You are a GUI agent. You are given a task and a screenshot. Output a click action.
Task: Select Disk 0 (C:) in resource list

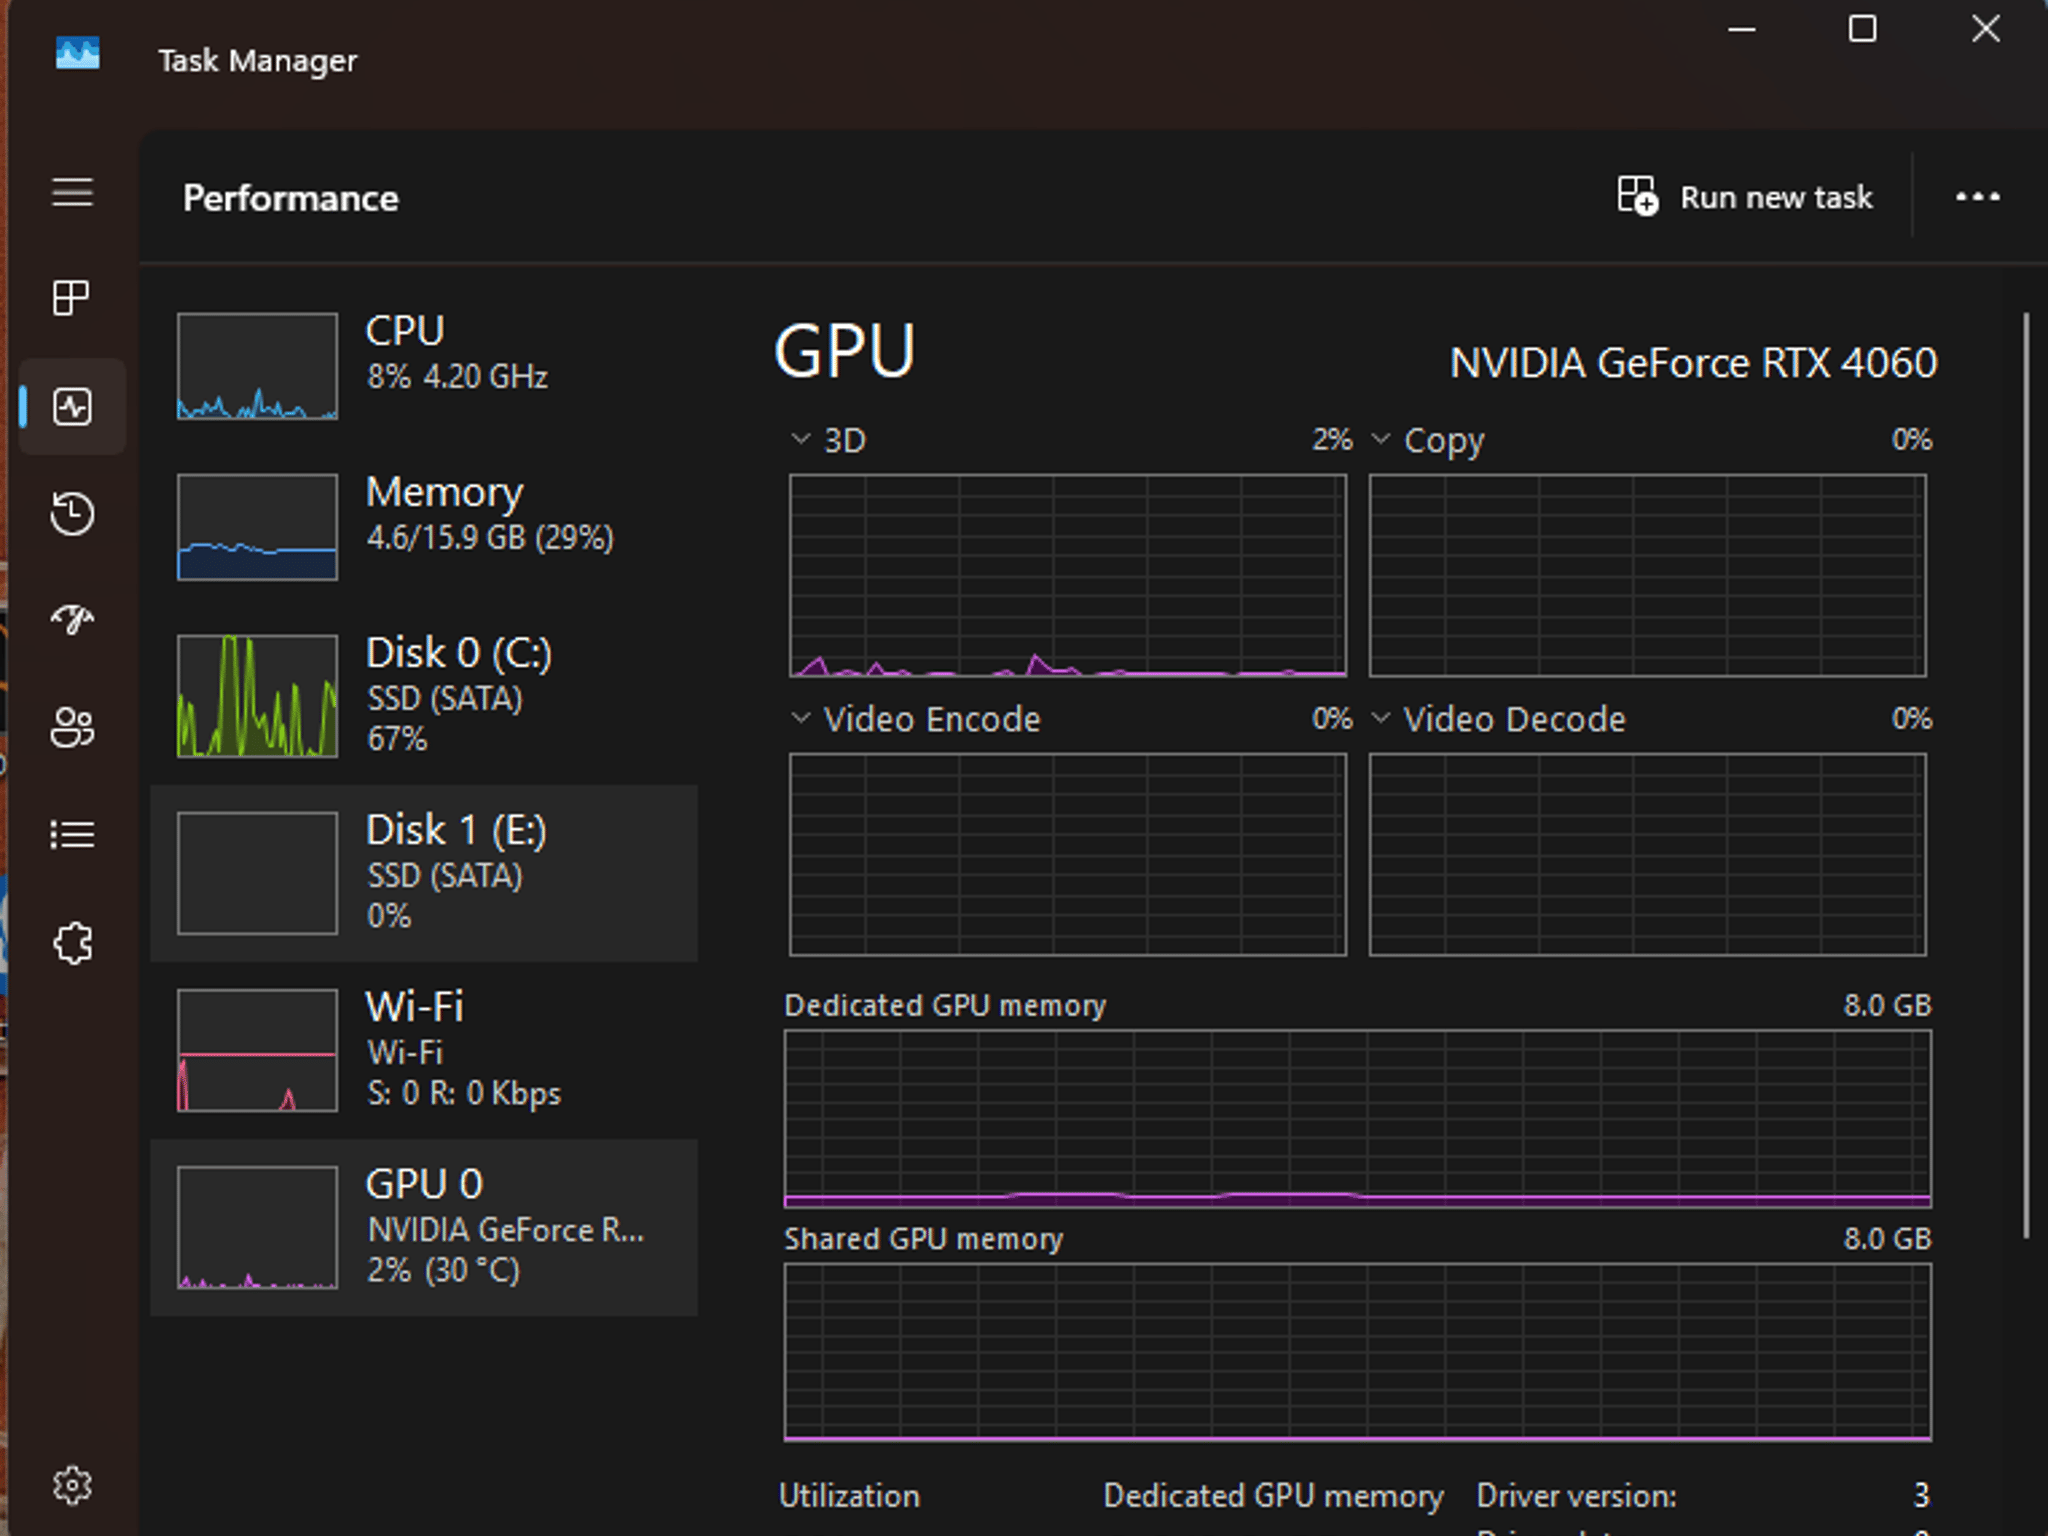pyautogui.click(x=424, y=696)
